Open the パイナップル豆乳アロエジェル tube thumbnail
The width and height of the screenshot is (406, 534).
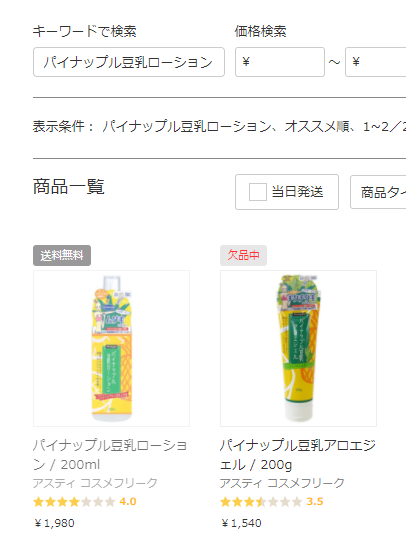(x=298, y=348)
